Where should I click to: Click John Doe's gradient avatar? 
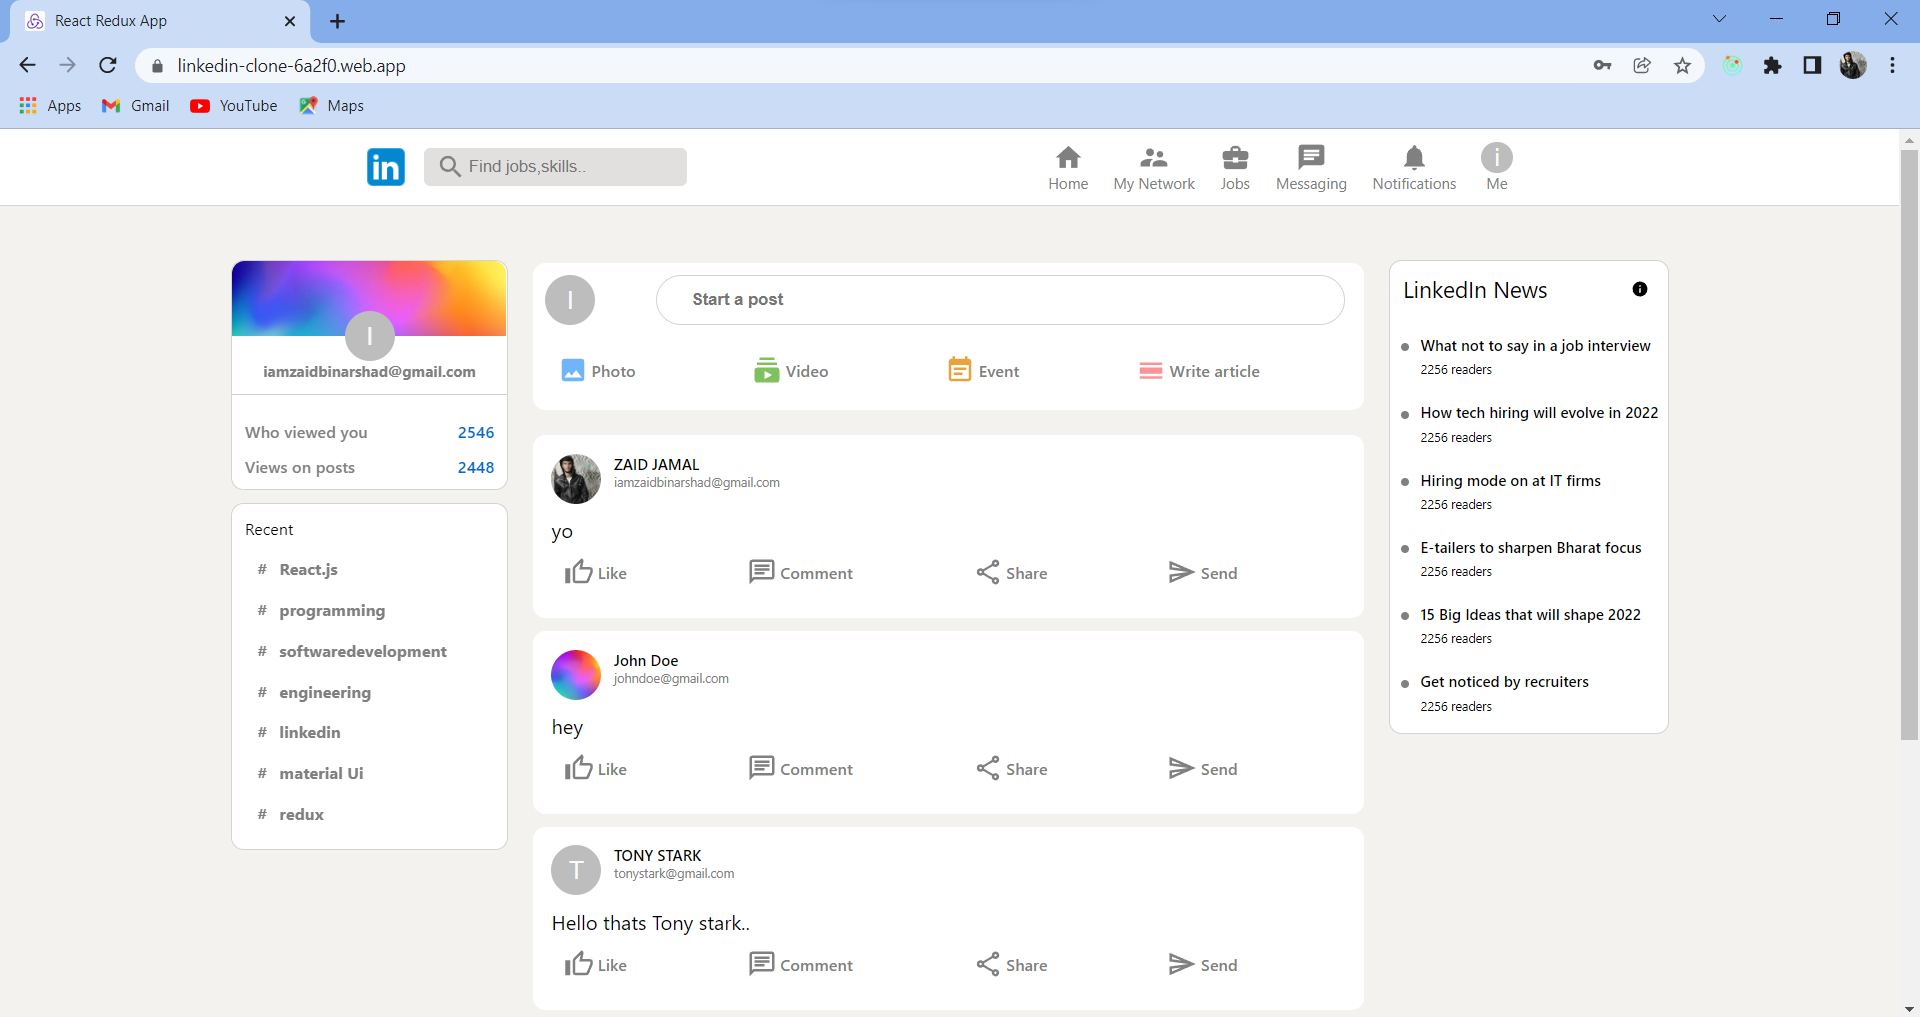click(x=576, y=675)
